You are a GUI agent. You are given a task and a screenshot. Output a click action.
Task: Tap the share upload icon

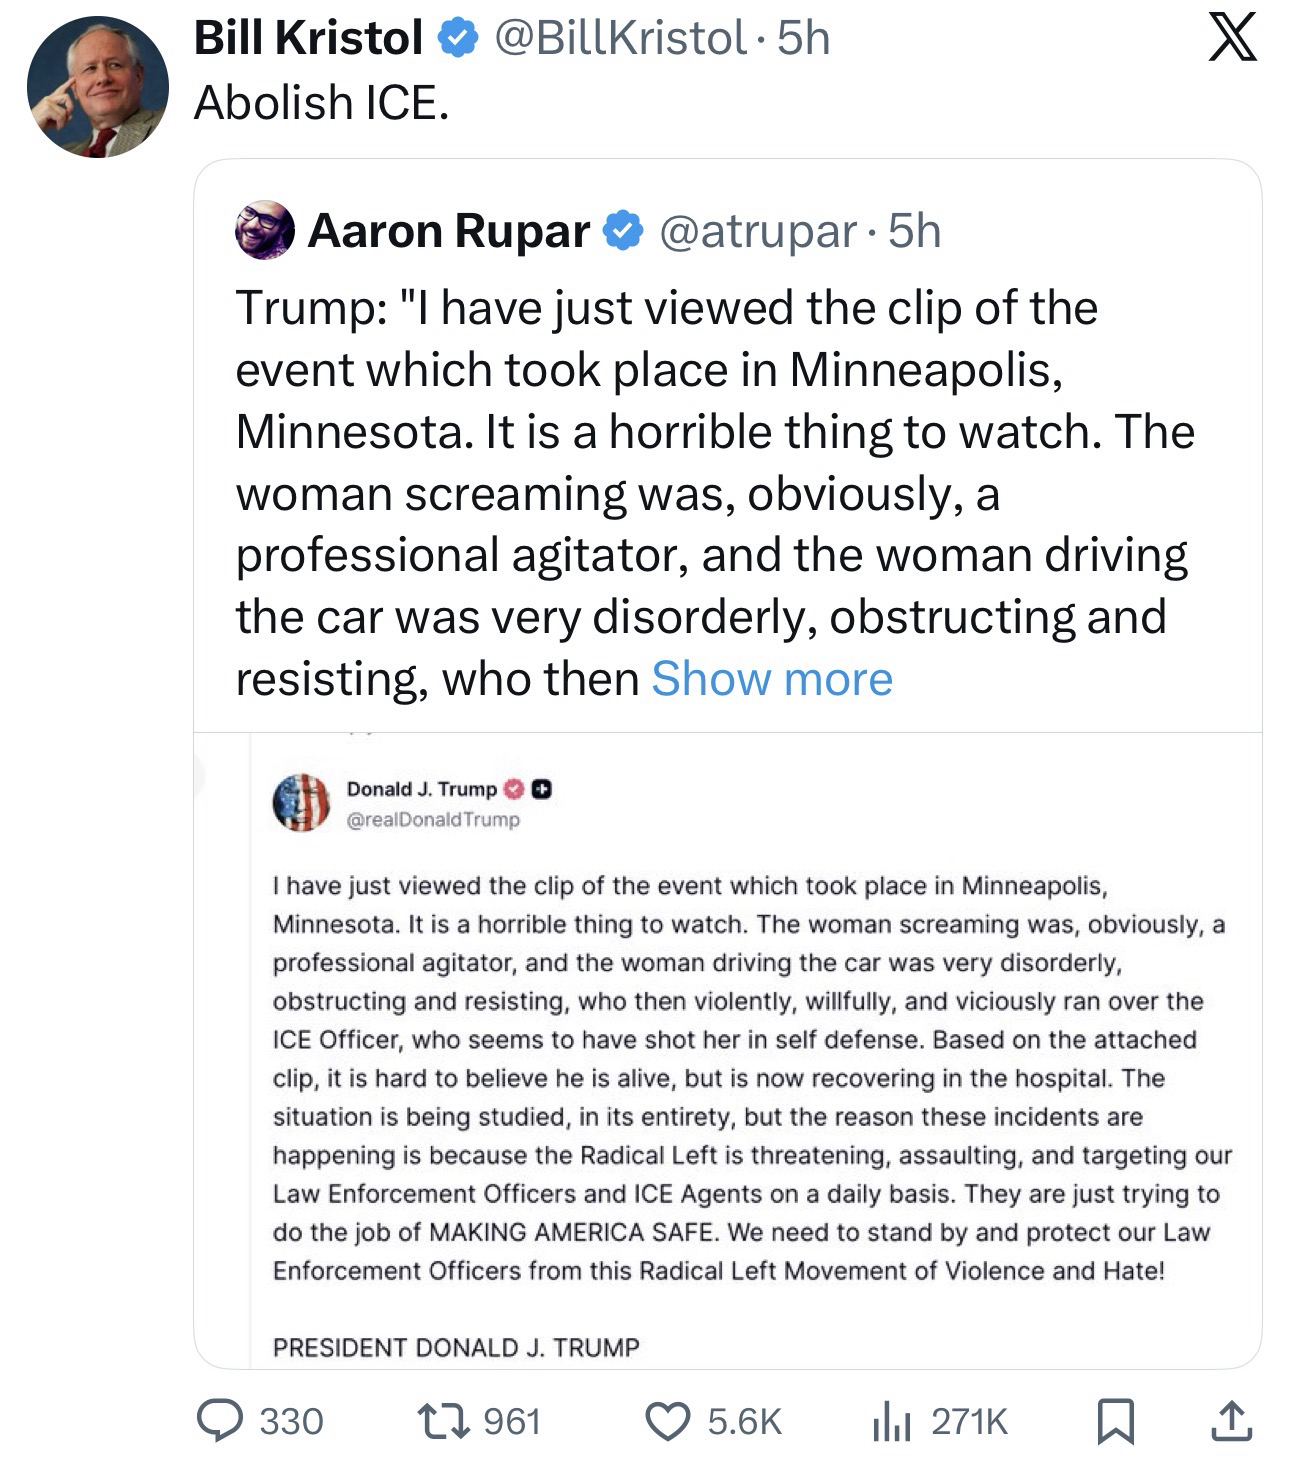pyautogui.click(x=1231, y=1421)
